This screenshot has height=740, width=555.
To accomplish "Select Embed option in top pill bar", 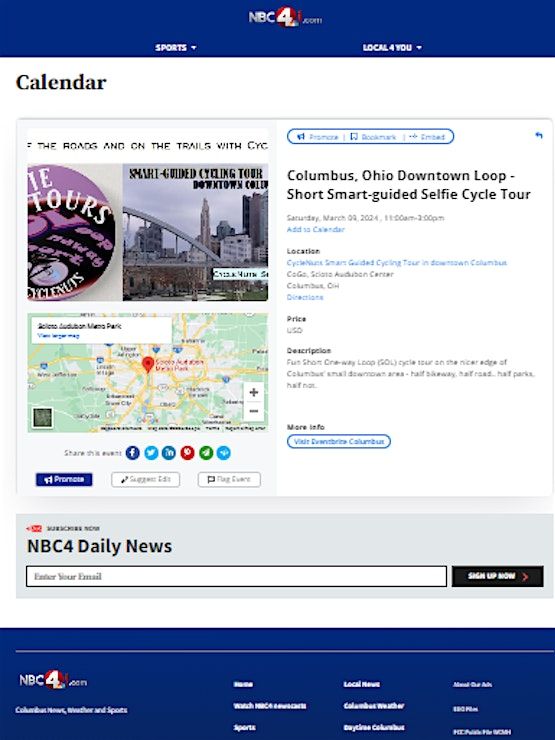I will point(427,137).
